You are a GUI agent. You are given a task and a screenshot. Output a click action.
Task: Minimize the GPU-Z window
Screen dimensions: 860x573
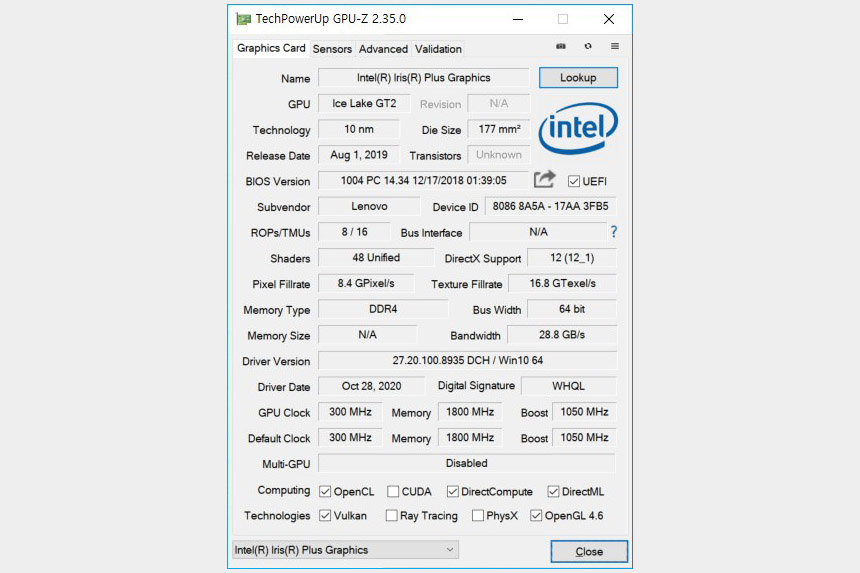pos(518,20)
